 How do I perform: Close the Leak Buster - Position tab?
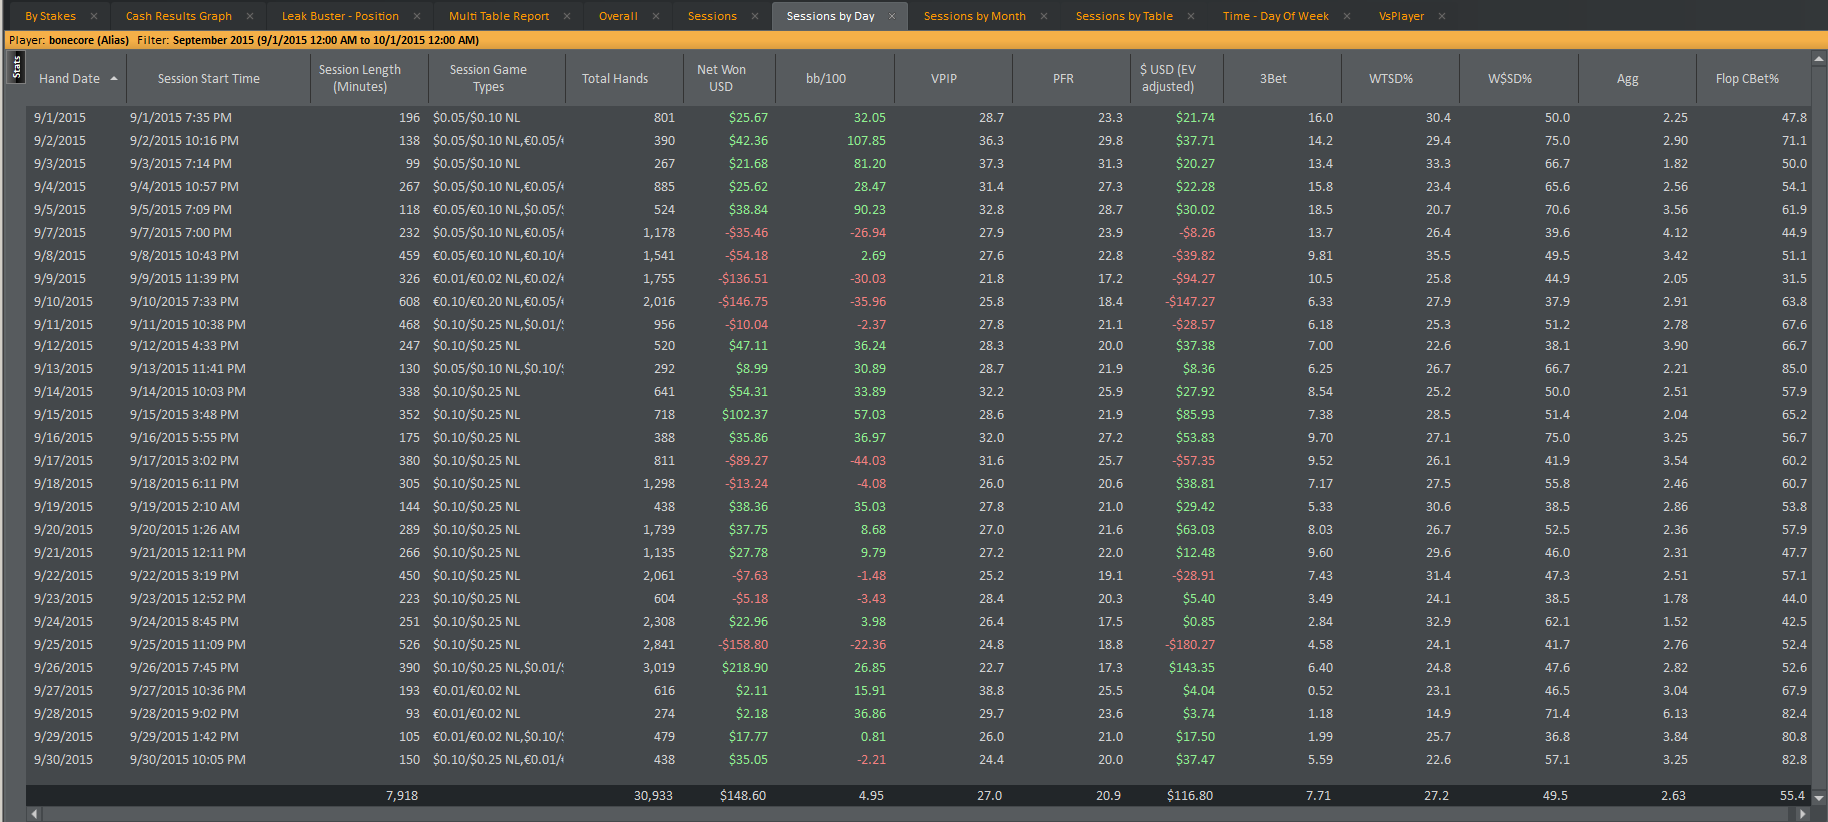point(417,16)
